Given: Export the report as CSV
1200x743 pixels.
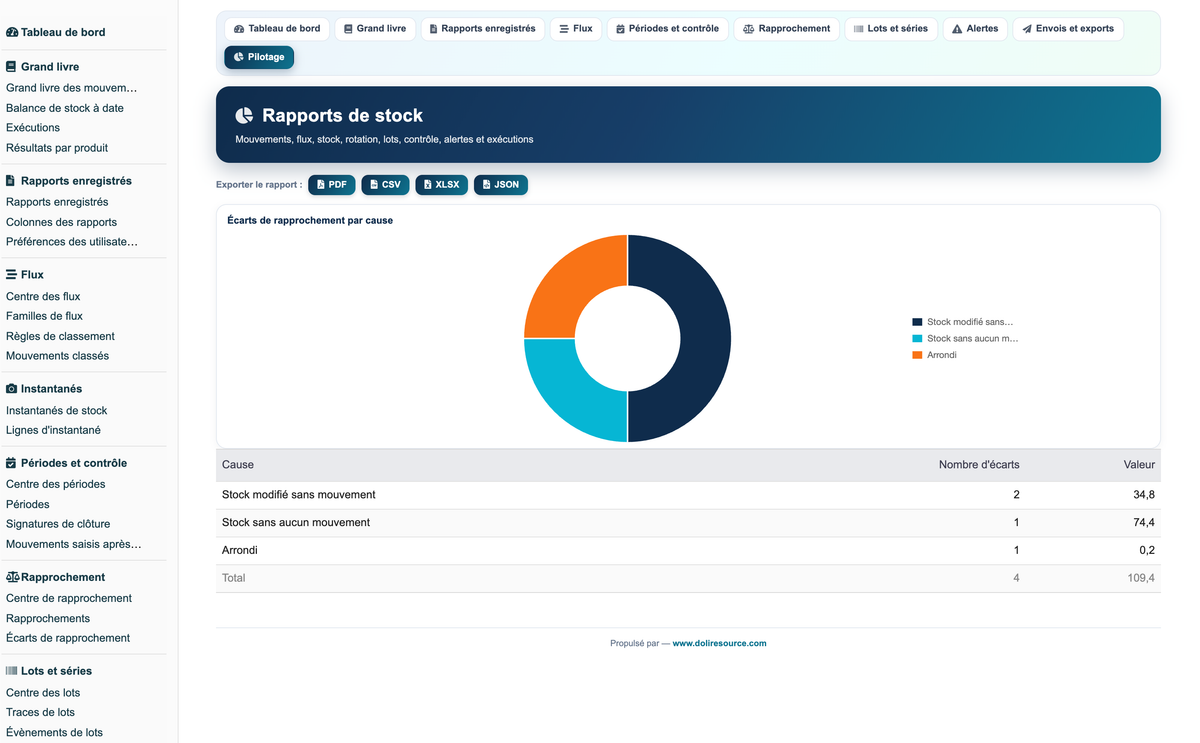Looking at the screenshot, I should (385, 185).
